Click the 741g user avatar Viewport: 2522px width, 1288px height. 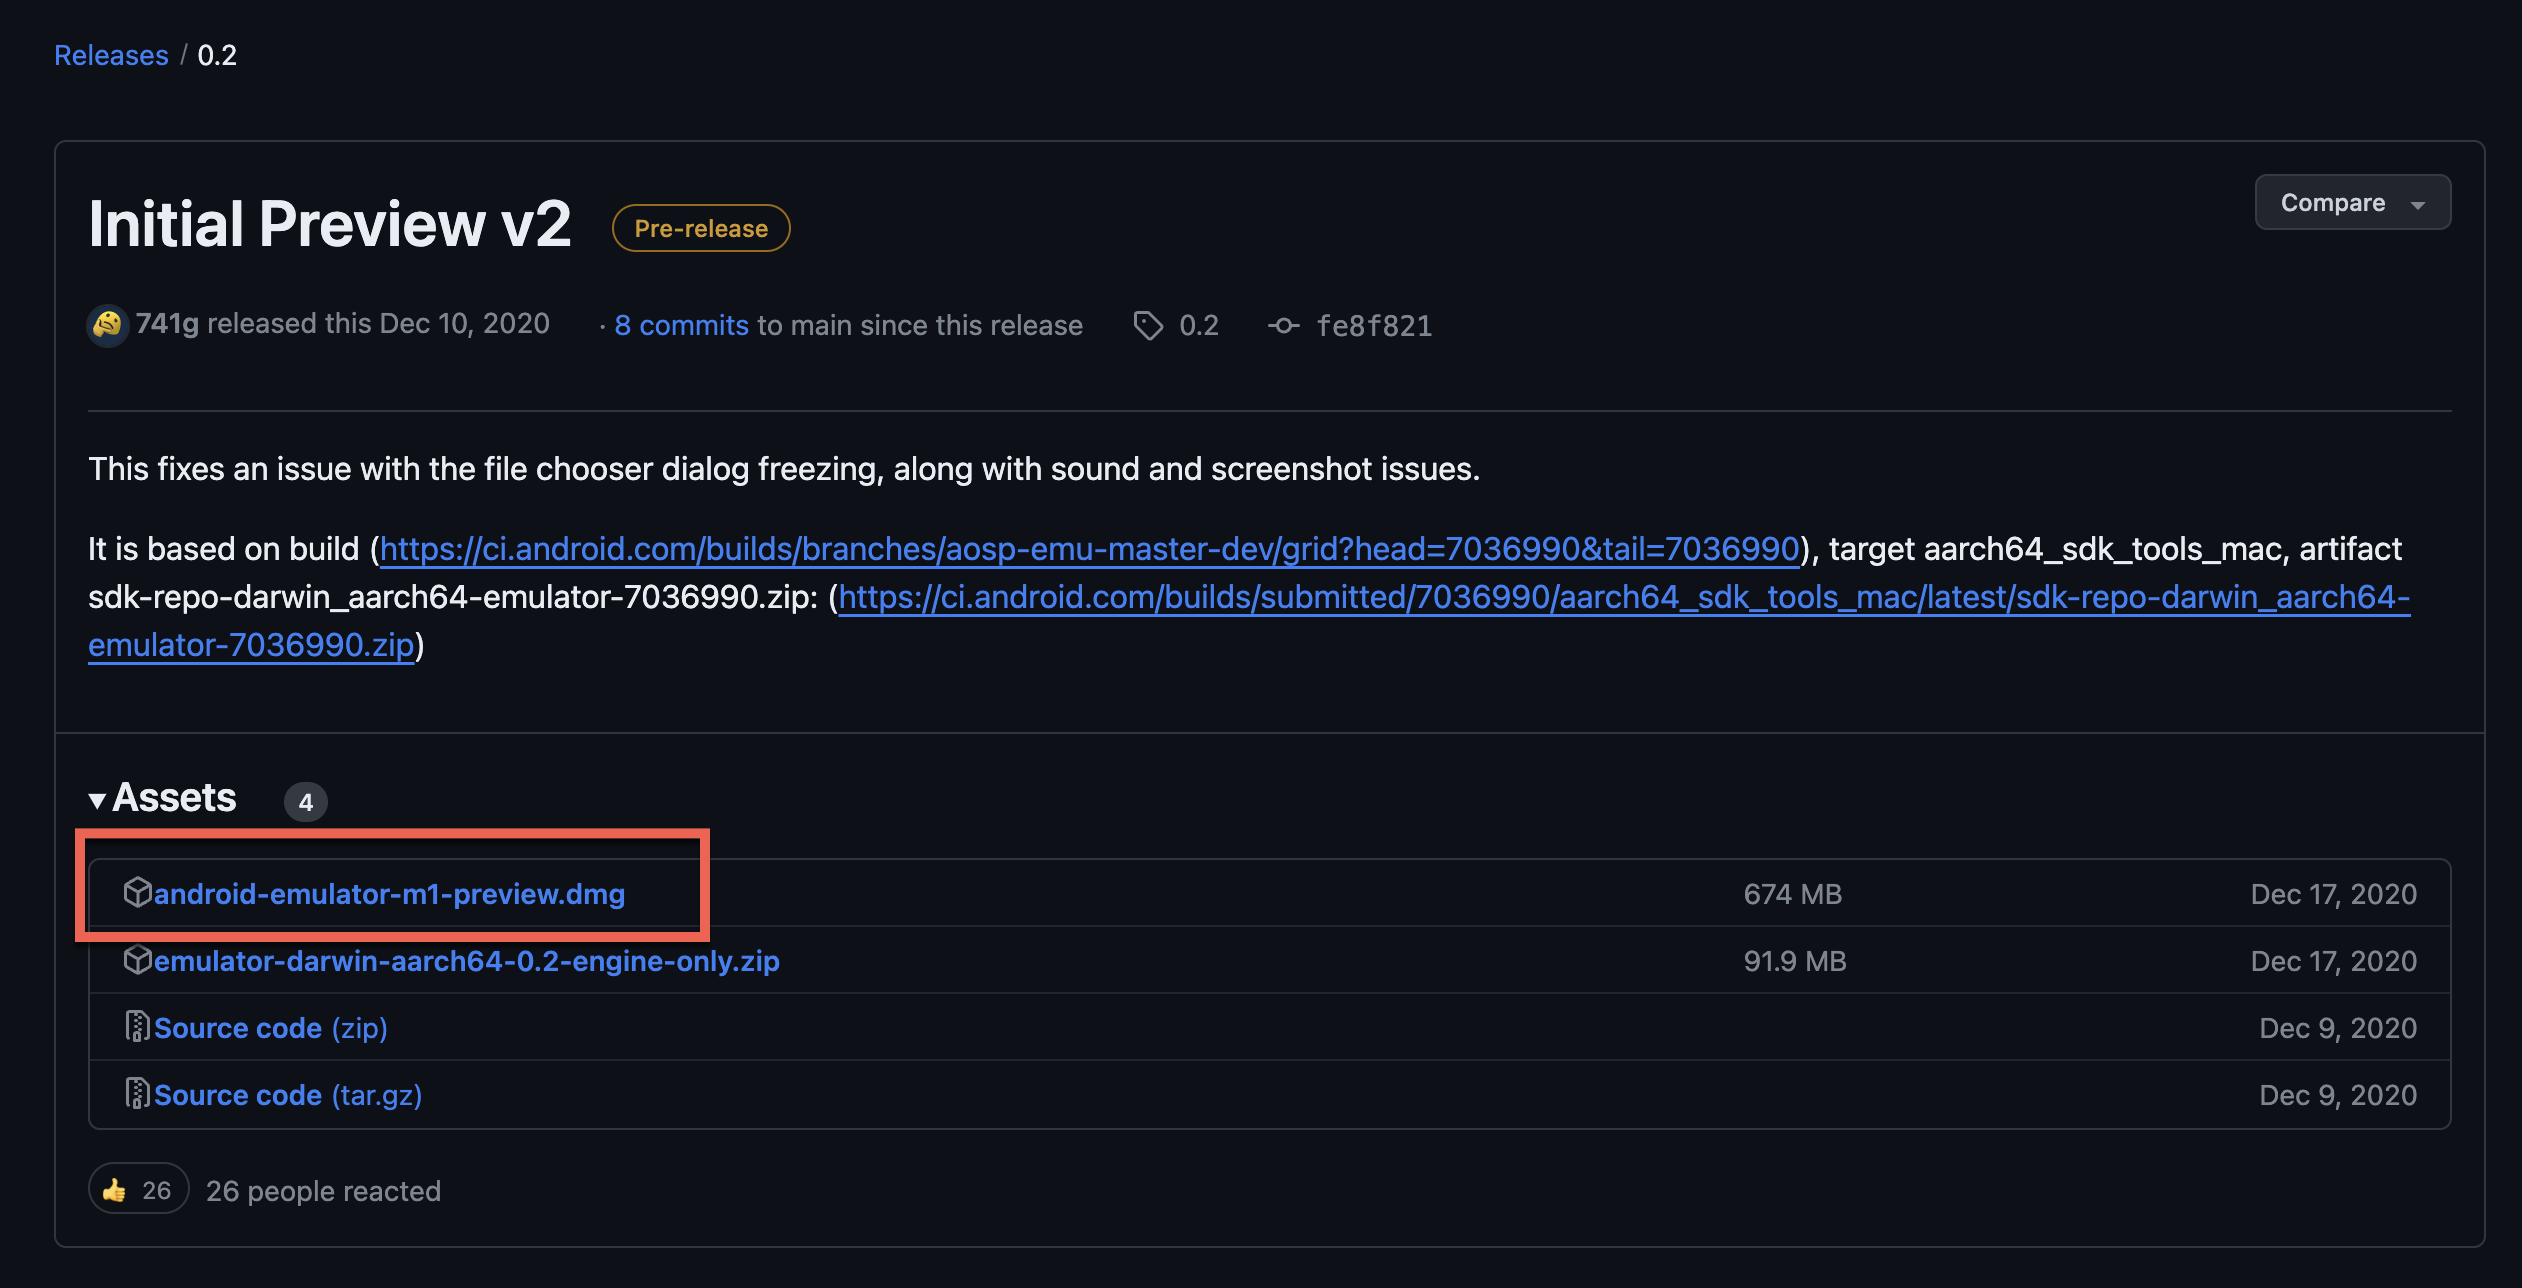pyautogui.click(x=107, y=325)
